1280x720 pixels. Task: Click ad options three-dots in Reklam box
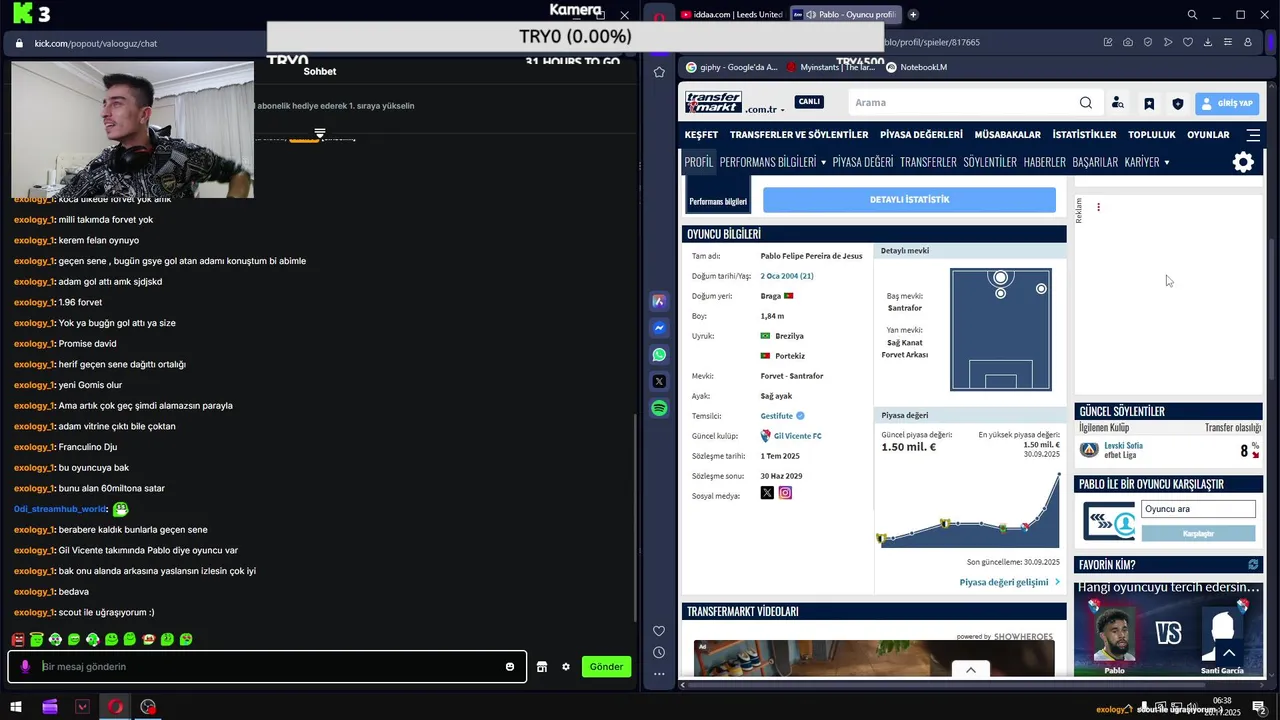[x=1098, y=208]
